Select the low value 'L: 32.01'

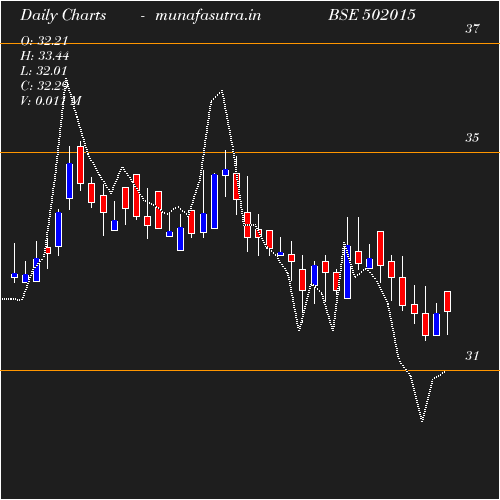44,71
